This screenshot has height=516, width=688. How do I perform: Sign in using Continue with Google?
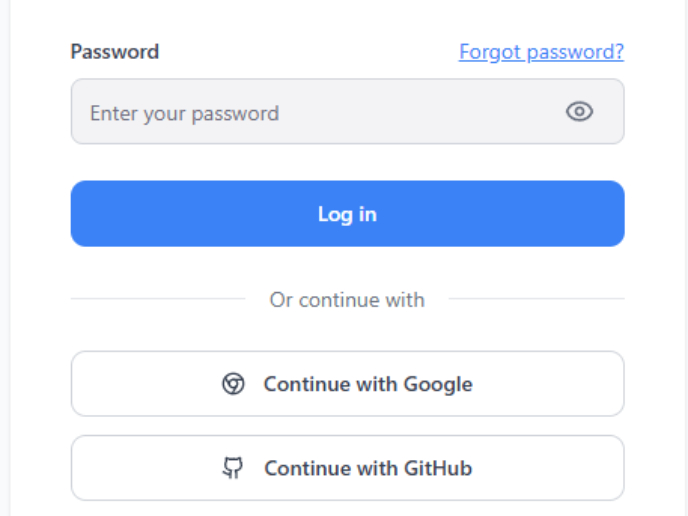[347, 384]
